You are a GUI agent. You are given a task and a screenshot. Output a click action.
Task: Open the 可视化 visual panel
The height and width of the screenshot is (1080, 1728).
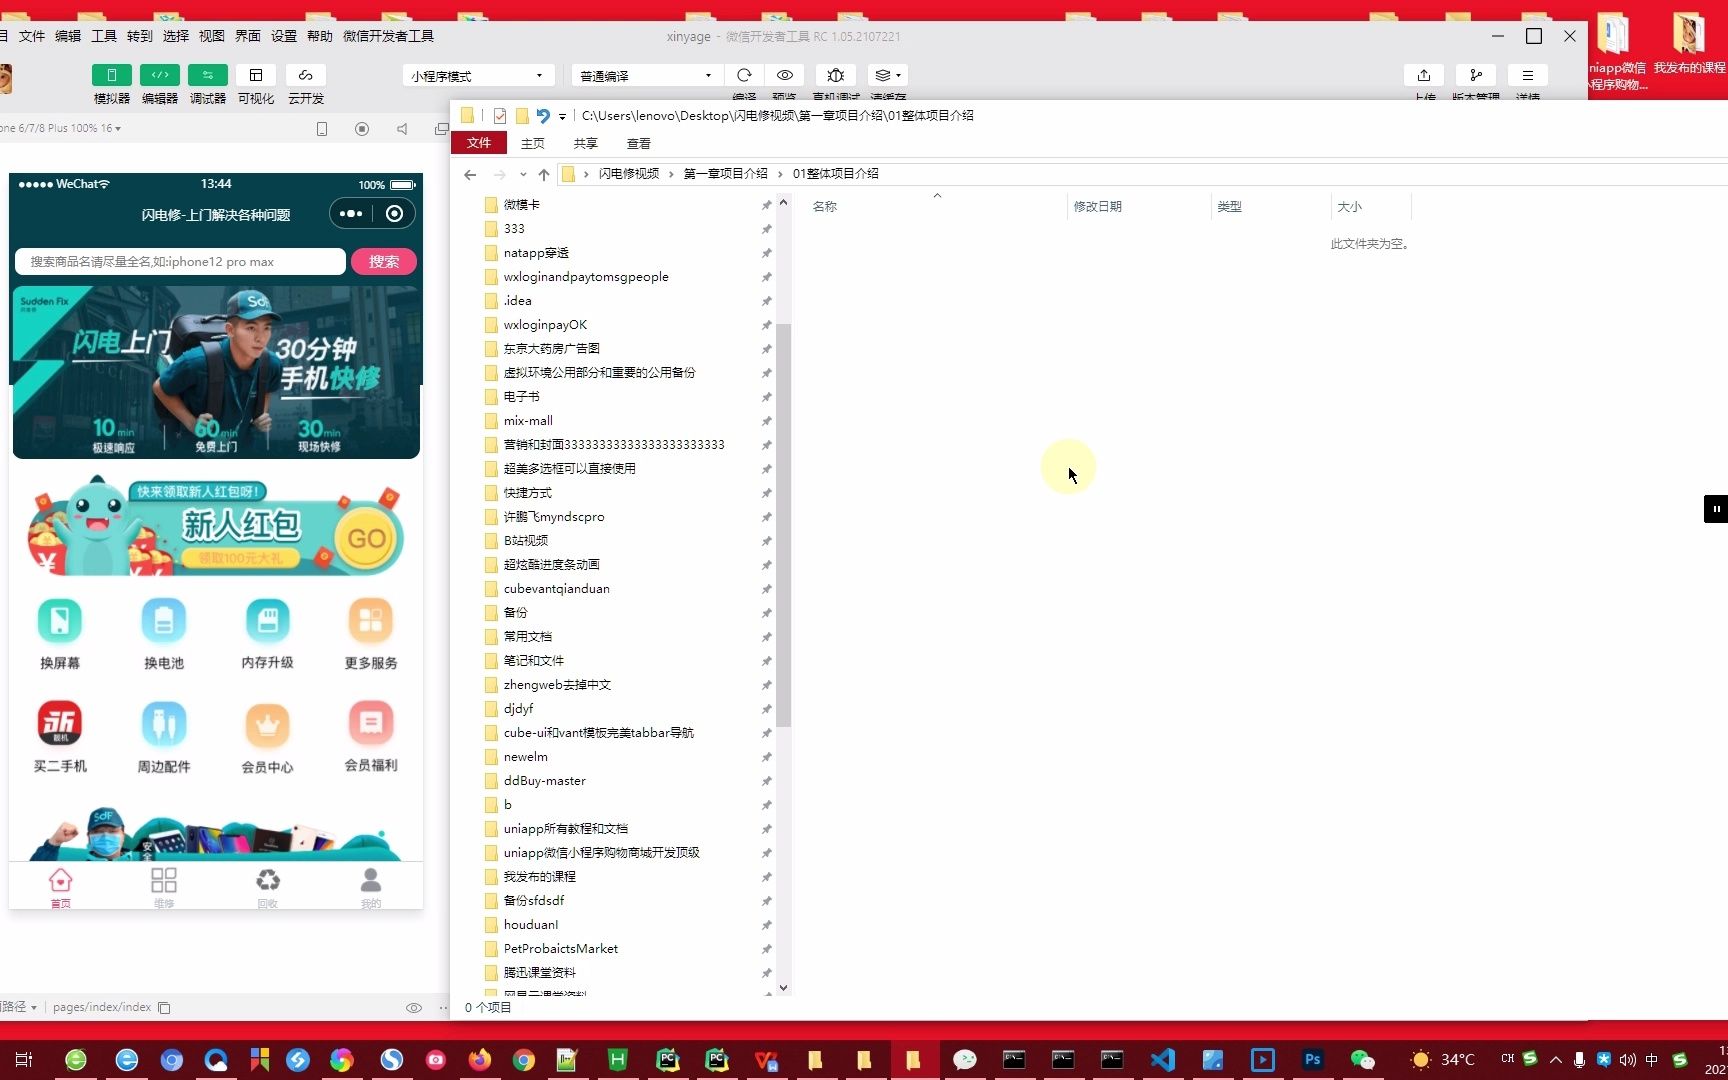256,75
